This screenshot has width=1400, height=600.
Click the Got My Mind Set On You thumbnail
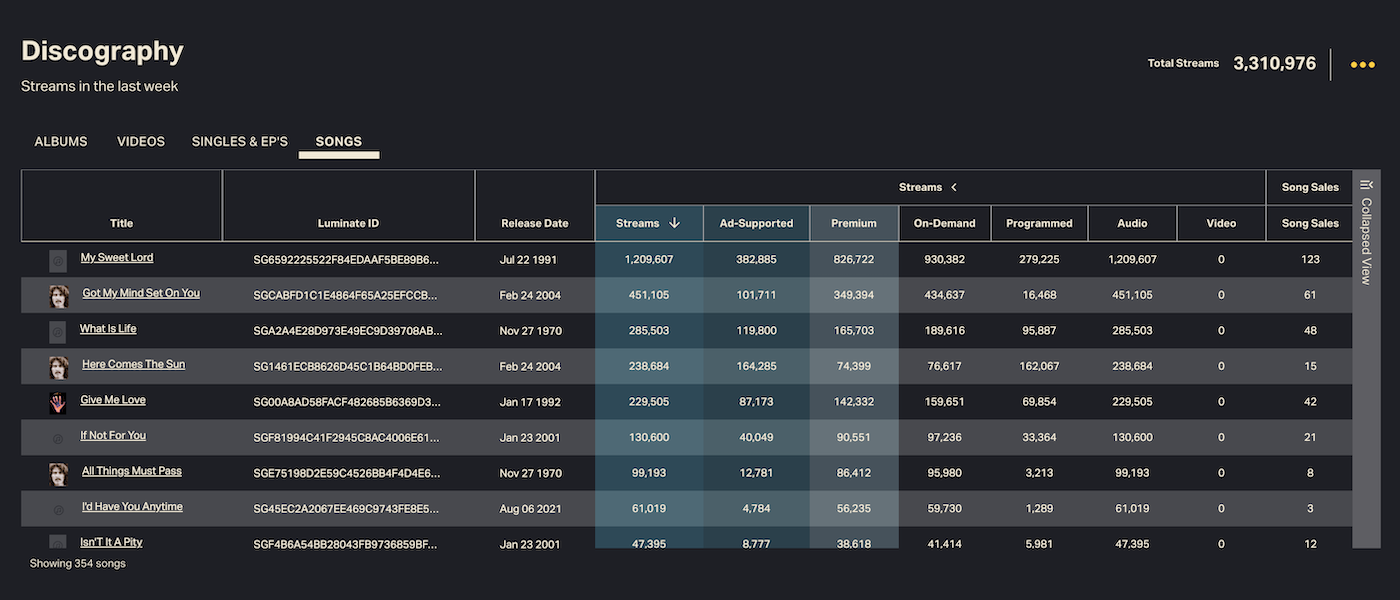click(x=59, y=296)
